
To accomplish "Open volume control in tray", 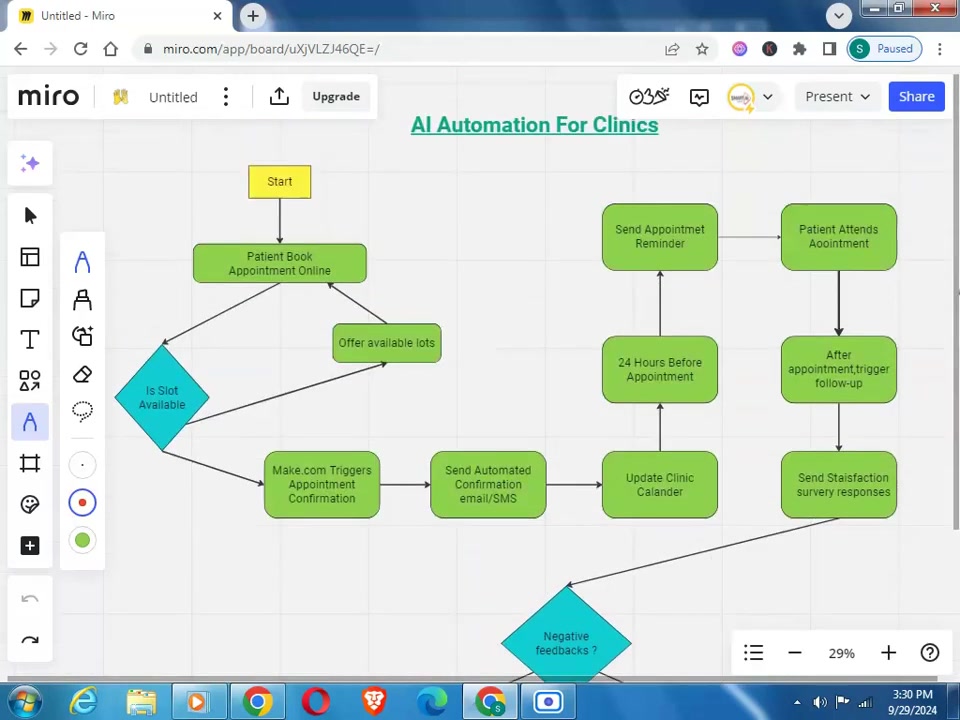I will [x=820, y=702].
